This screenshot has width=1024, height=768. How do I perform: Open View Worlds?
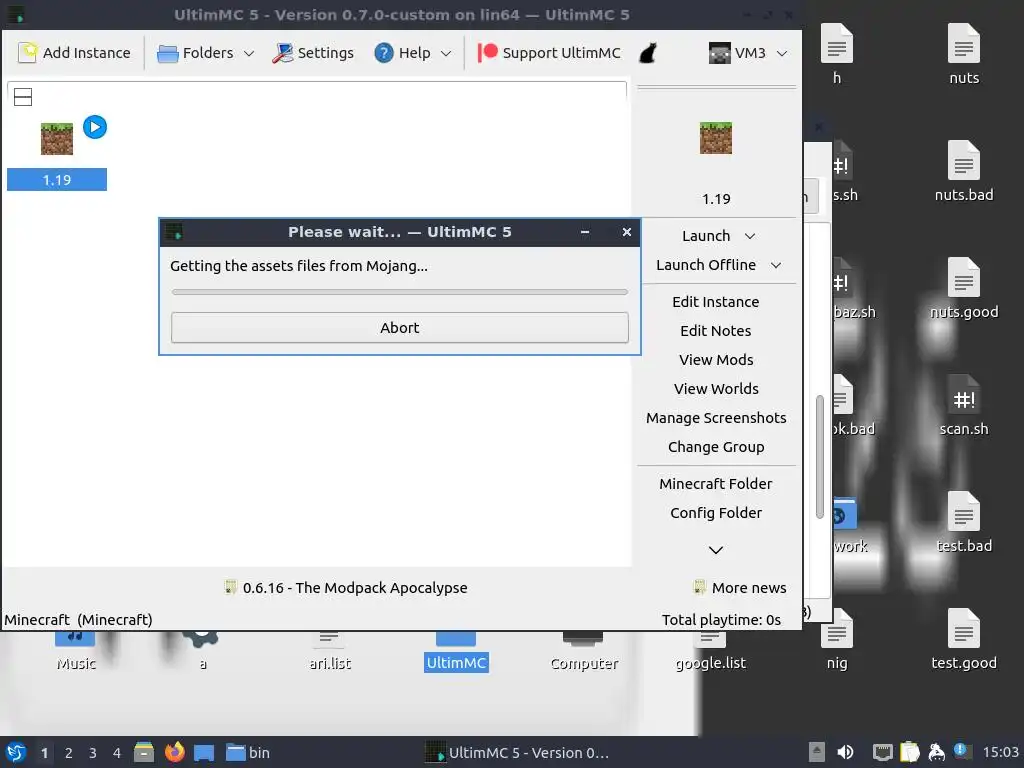[716, 389]
